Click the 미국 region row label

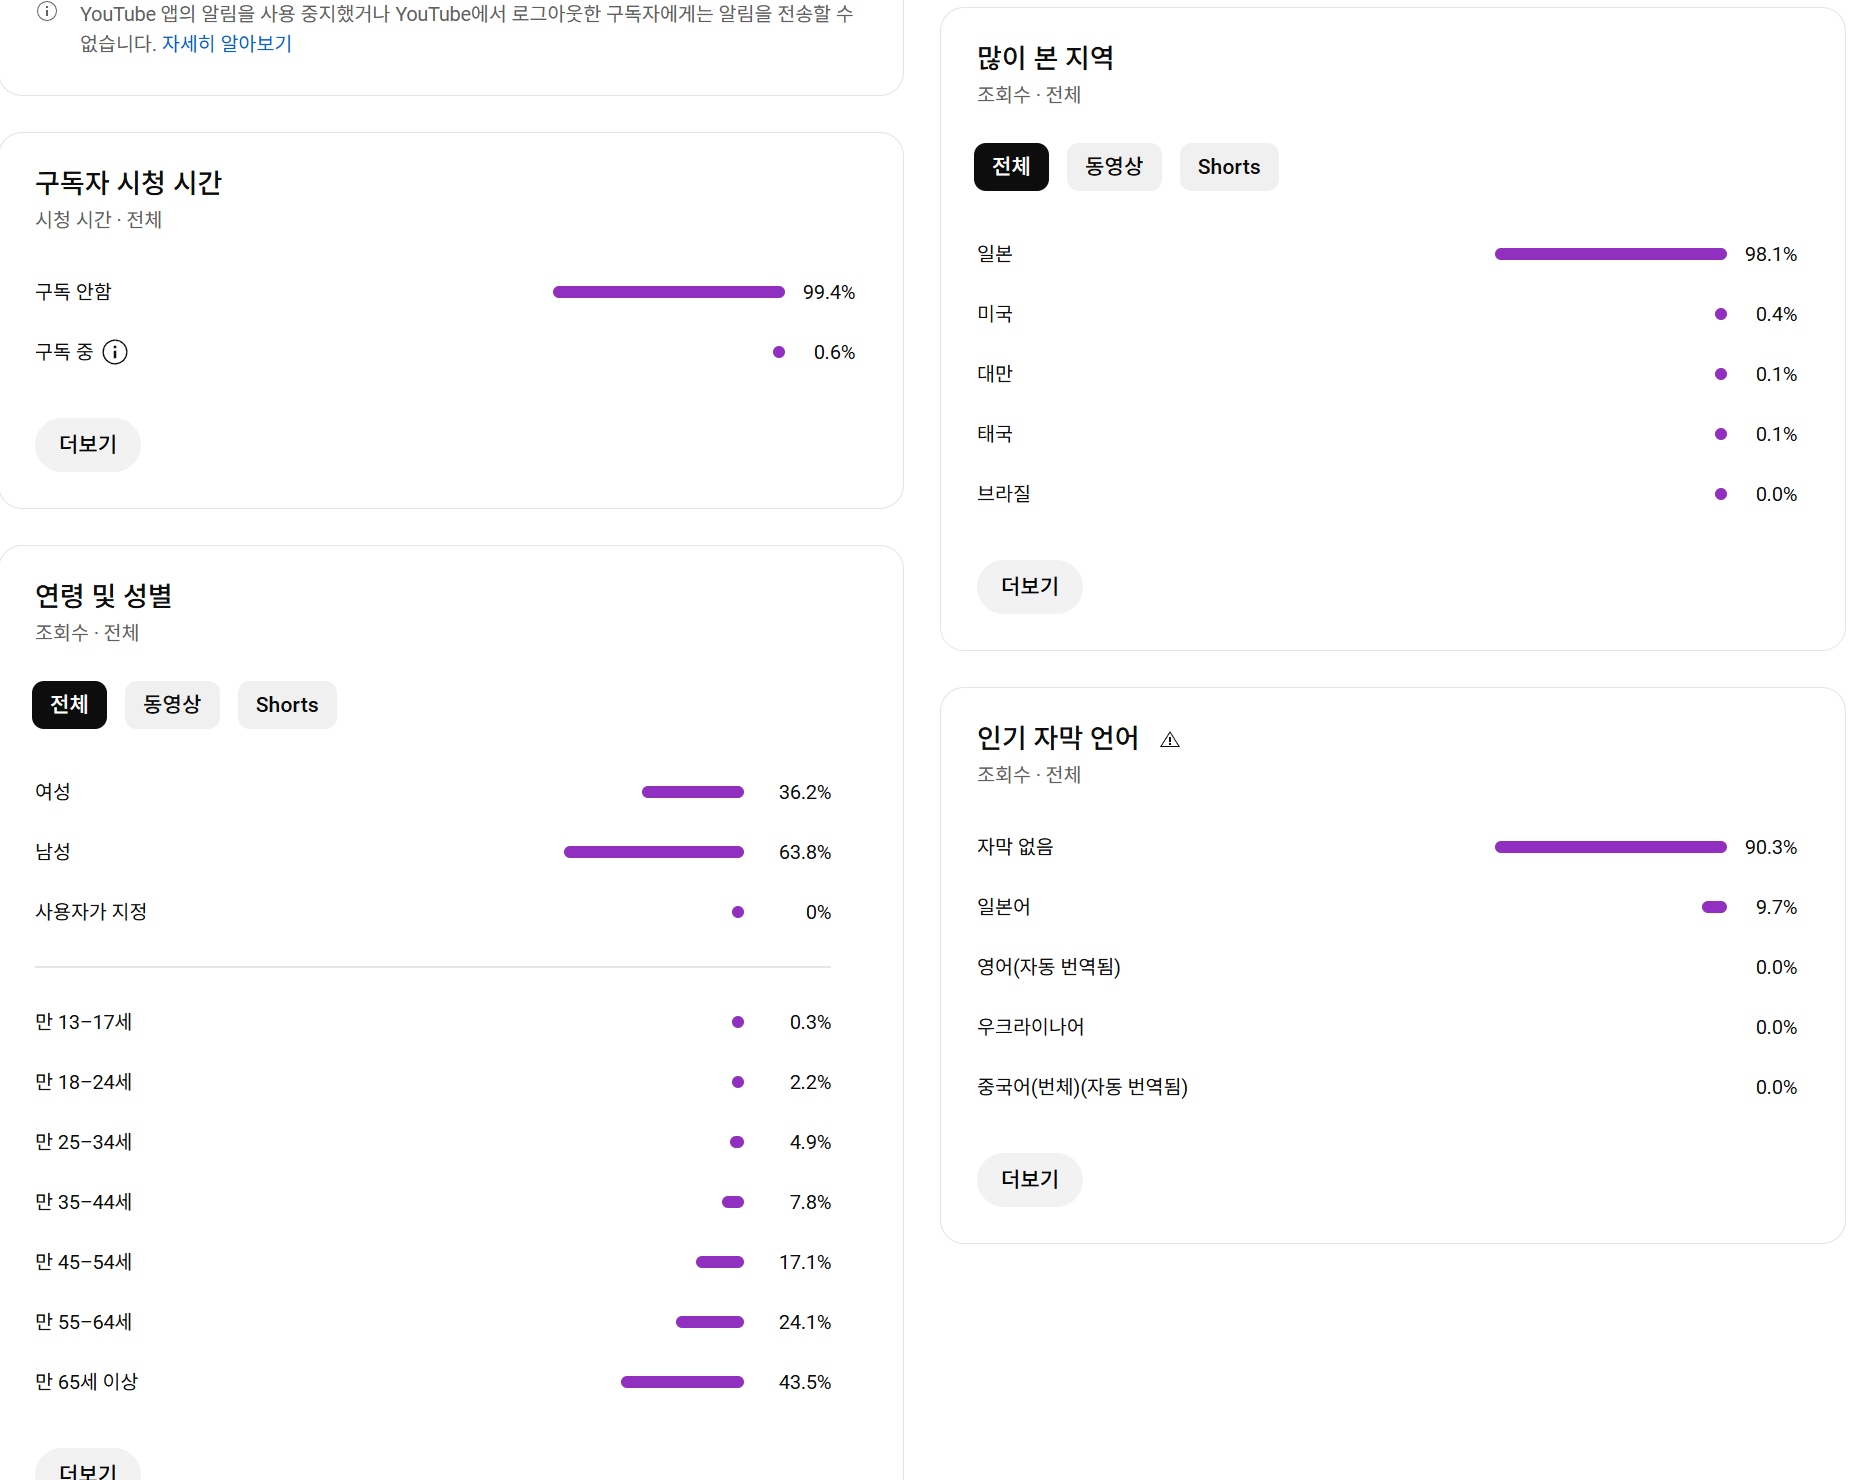[995, 314]
